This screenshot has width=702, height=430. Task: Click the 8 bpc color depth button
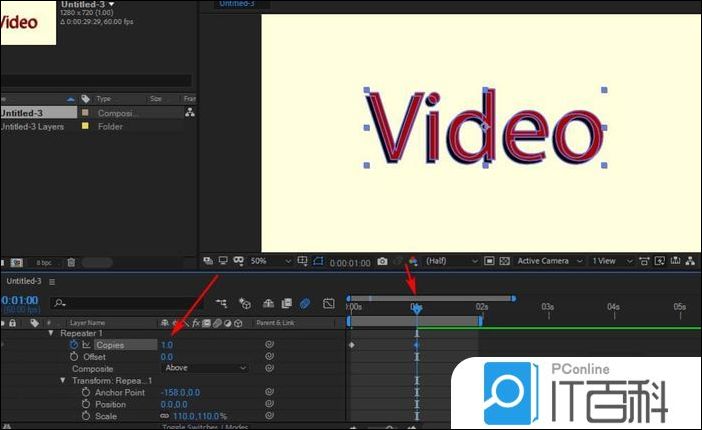click(44, 262)
